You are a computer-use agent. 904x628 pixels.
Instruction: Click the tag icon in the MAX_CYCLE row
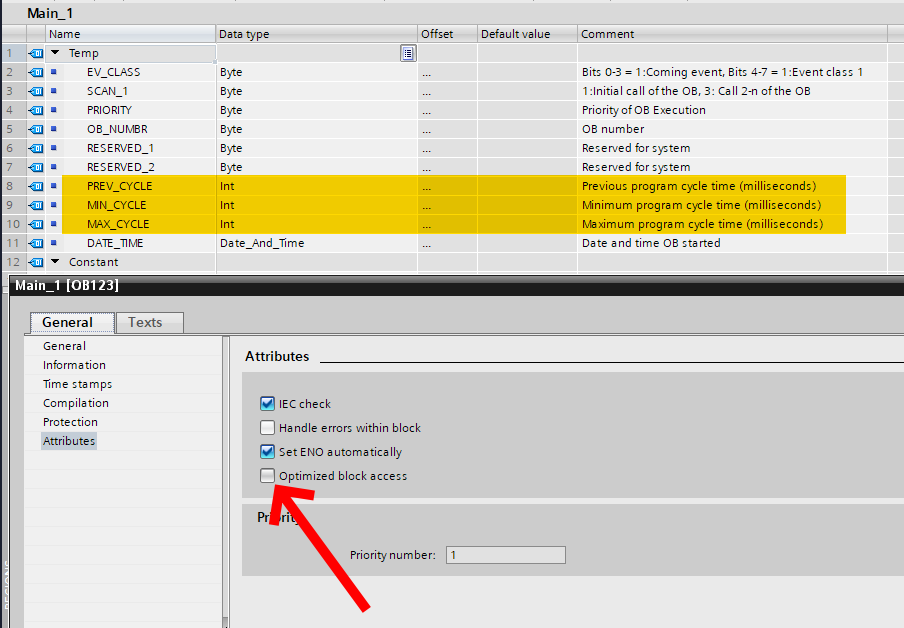36,224
